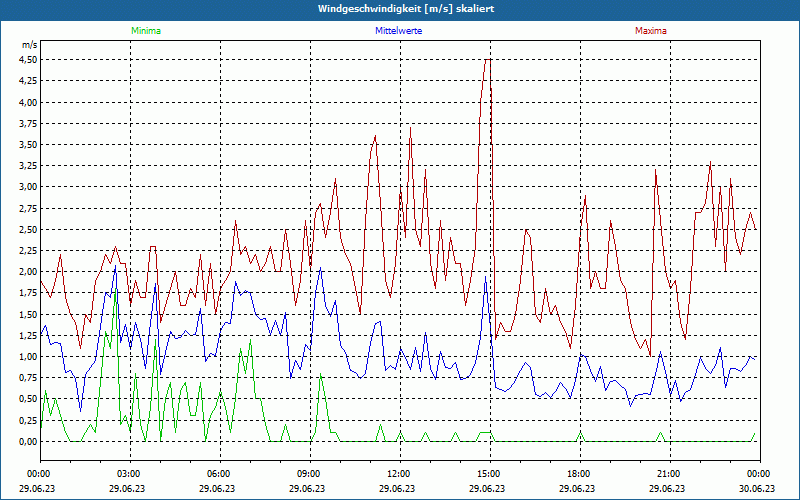The height and width of the screenshot is (500, 800).
Task: Click the highest red Maxima peak at 15:00
Action: click(487, 60)
